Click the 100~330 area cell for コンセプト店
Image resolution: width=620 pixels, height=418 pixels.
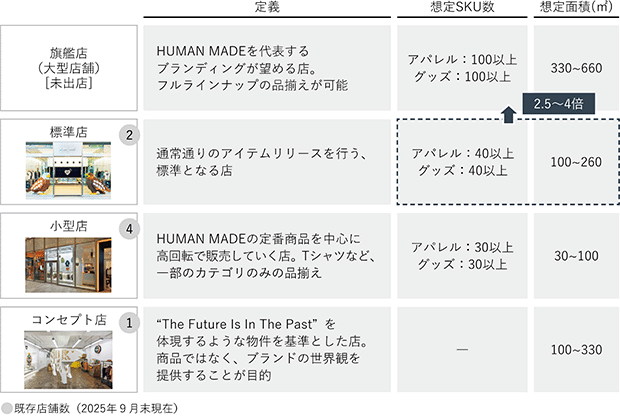coord(574,350)
